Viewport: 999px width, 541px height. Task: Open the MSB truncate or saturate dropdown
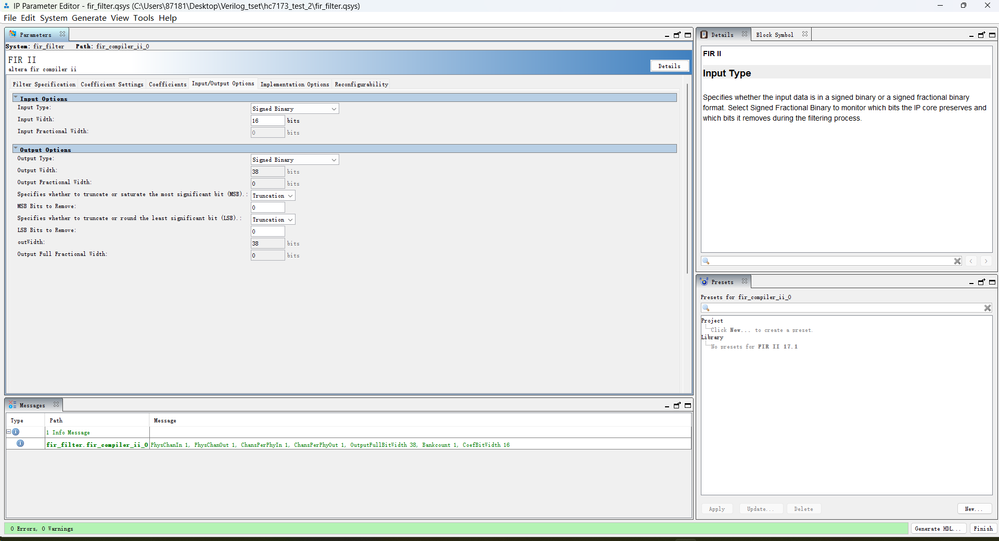273,196
